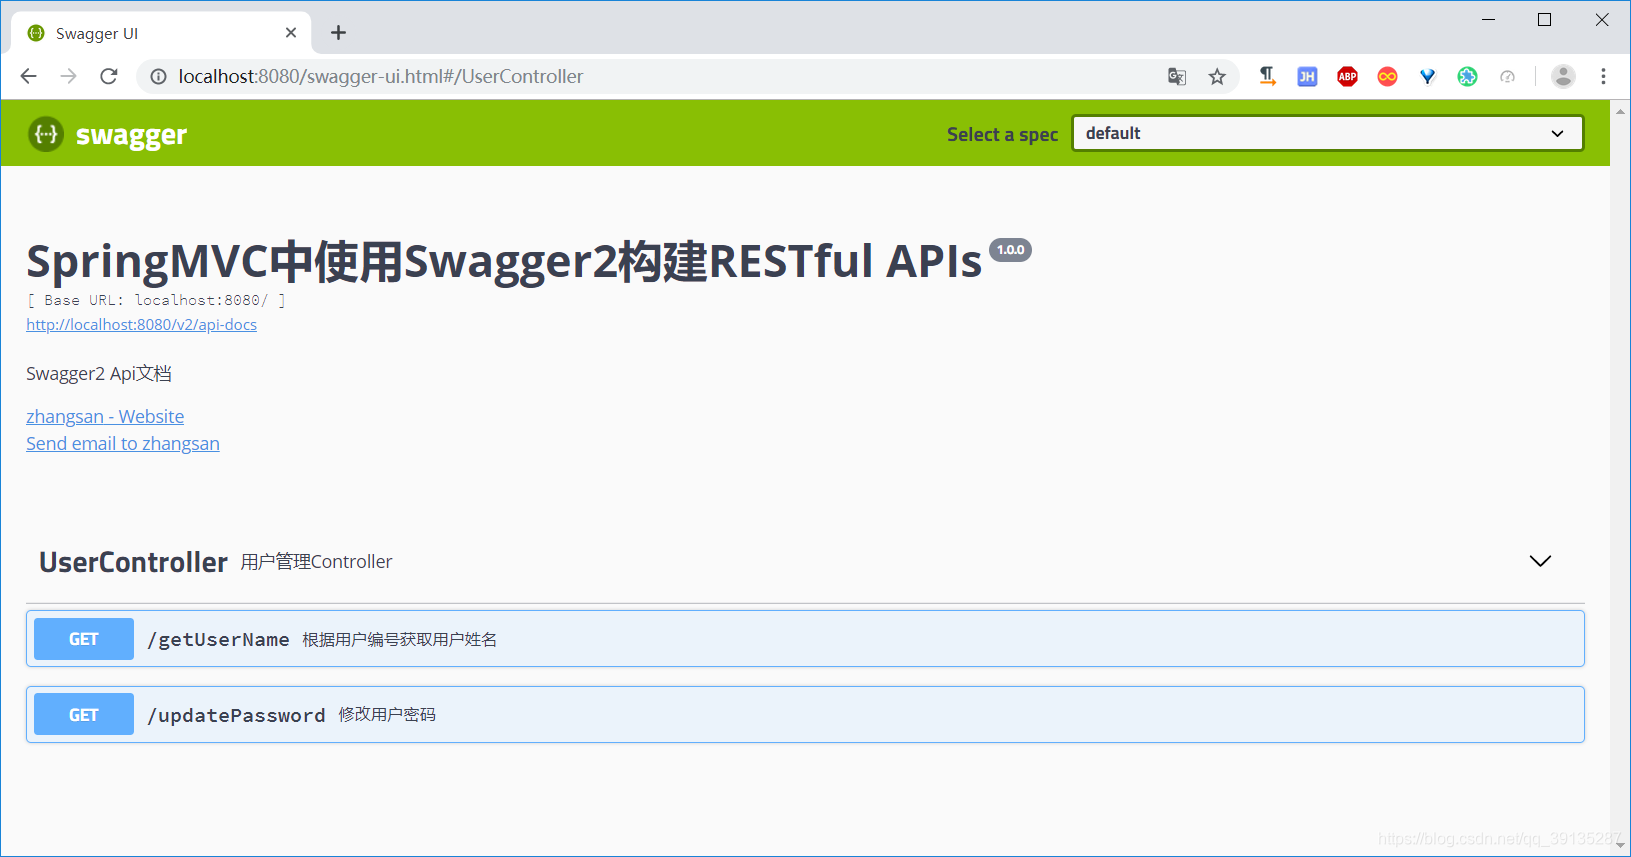
Task: Open the Chrome three-dot menu
Action: point(1603,76)
